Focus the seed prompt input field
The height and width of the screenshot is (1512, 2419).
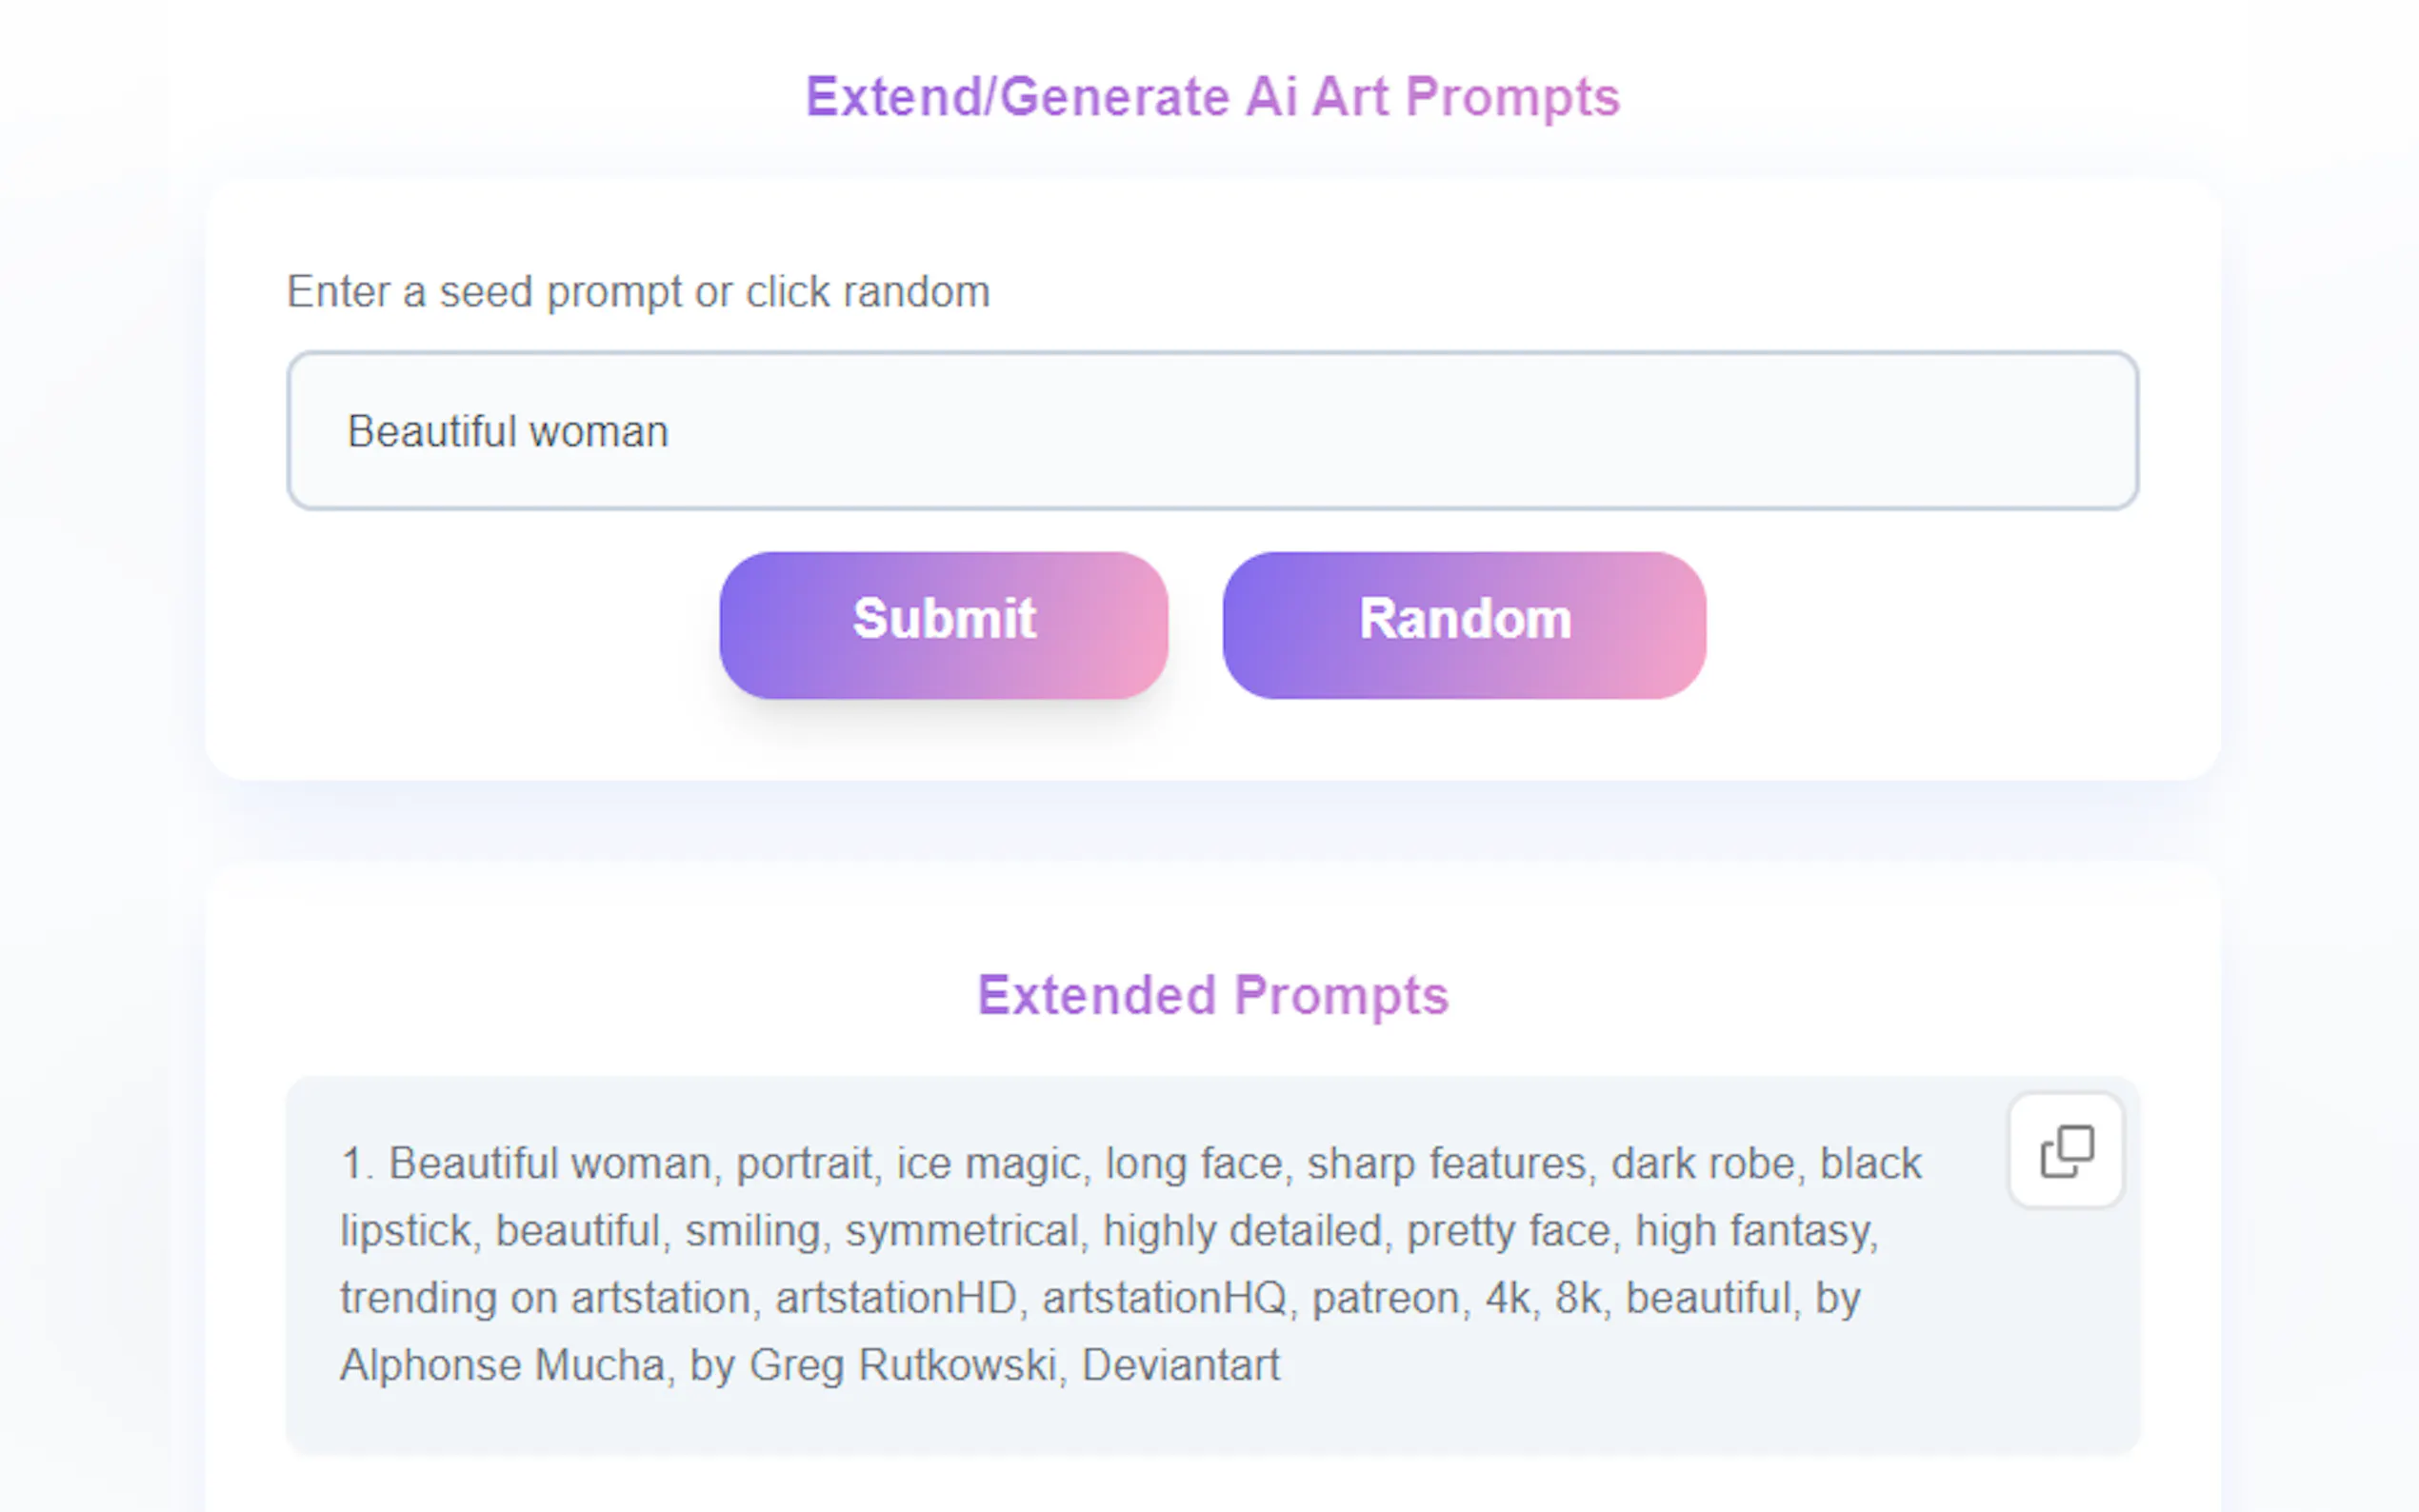[x=1211, y=431]
